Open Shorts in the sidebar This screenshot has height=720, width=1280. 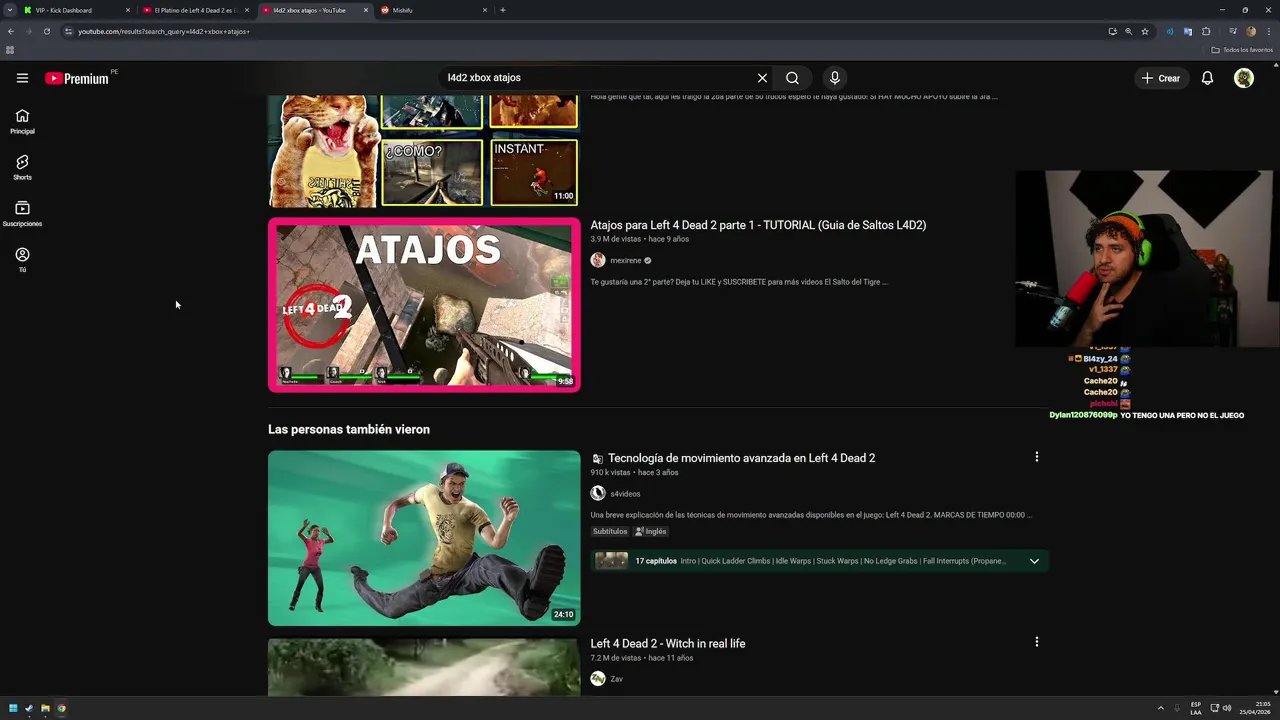(x=22, y=167)
